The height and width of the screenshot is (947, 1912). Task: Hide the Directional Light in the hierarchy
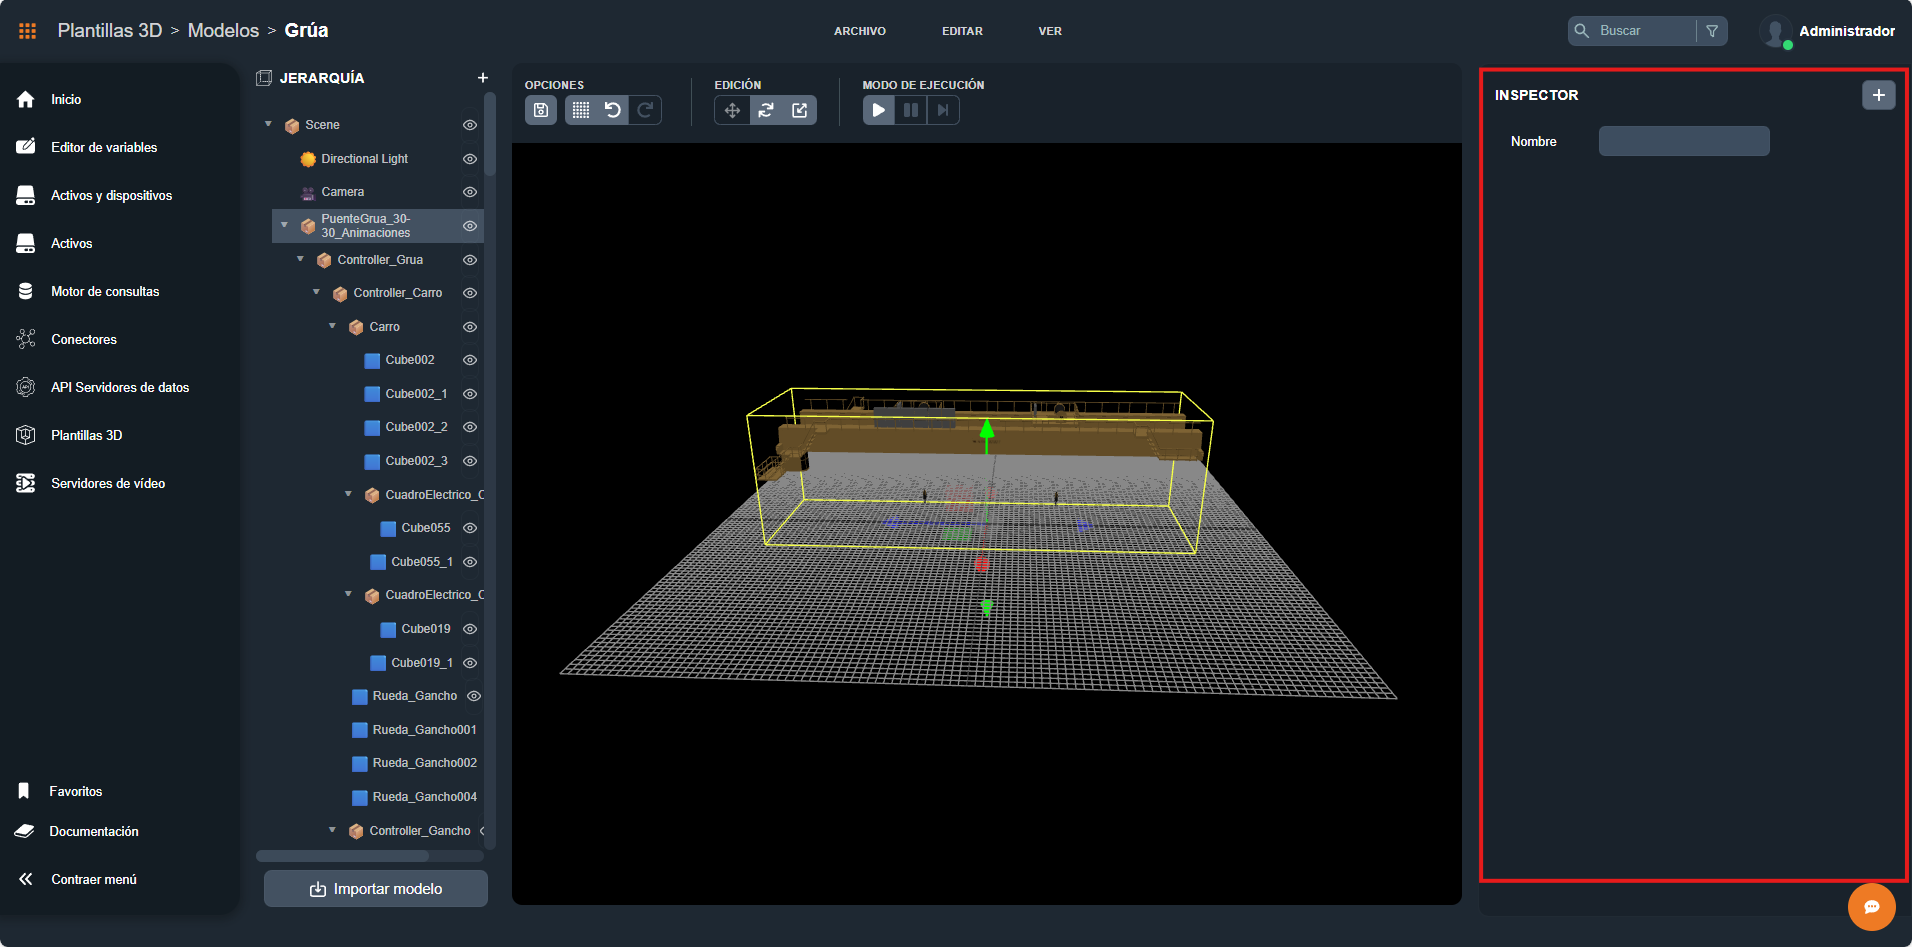click(x=470, y=158)
